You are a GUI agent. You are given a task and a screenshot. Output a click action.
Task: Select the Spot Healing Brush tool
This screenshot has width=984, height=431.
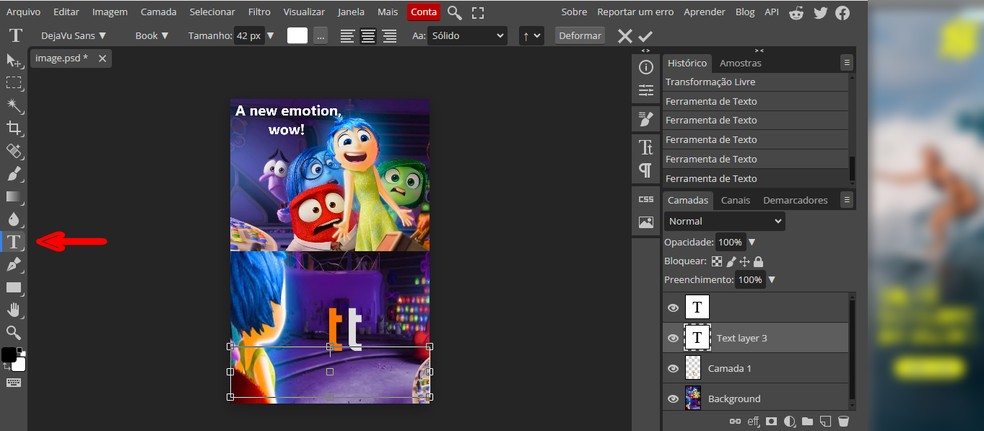pos(14,151)
